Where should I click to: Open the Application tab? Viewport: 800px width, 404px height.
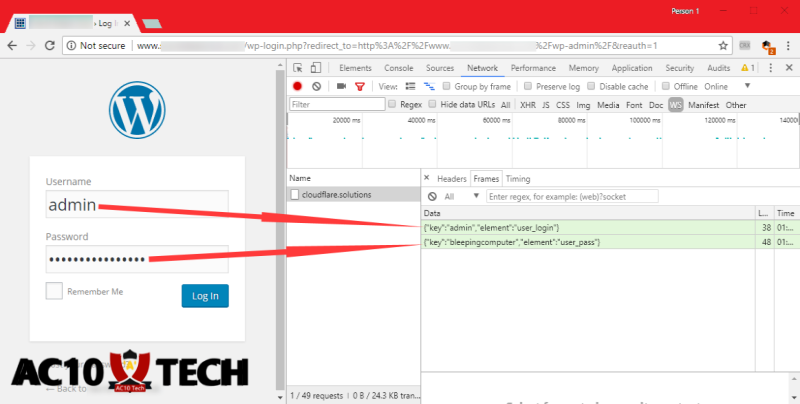632,68
